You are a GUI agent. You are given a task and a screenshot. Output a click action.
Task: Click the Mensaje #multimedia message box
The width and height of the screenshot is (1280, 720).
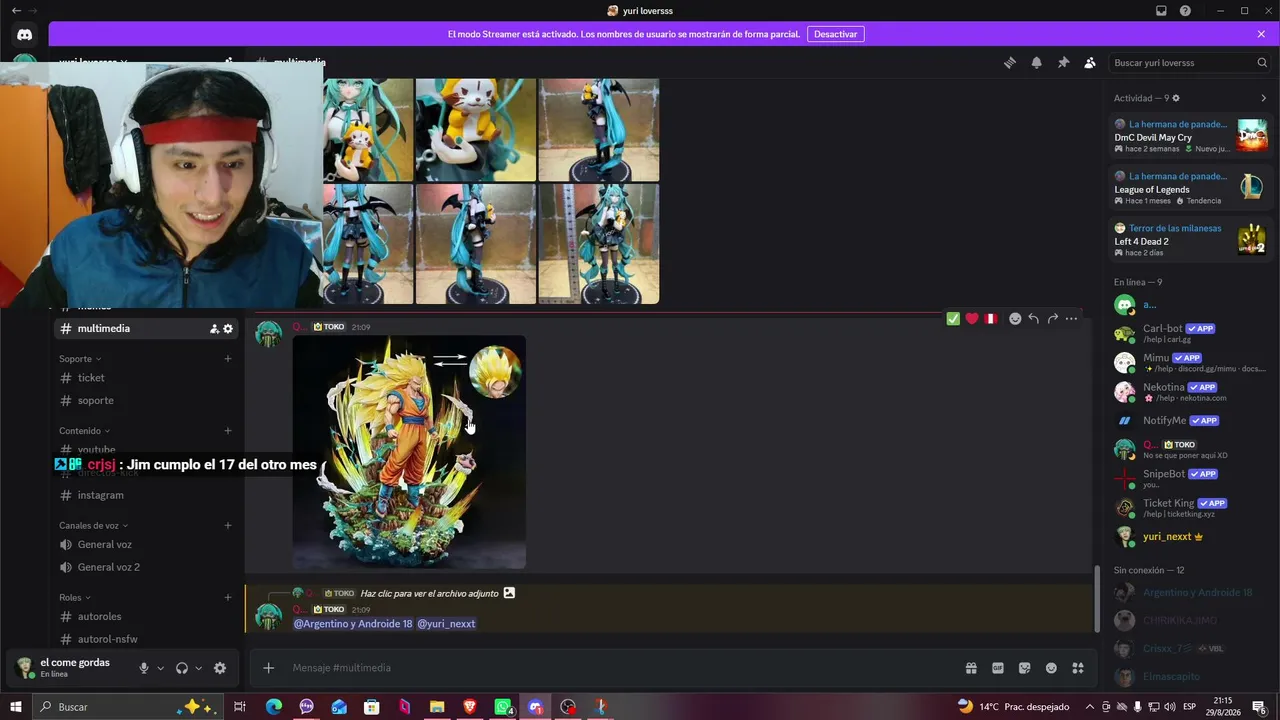pyautogui.click(x=620, y=668)
